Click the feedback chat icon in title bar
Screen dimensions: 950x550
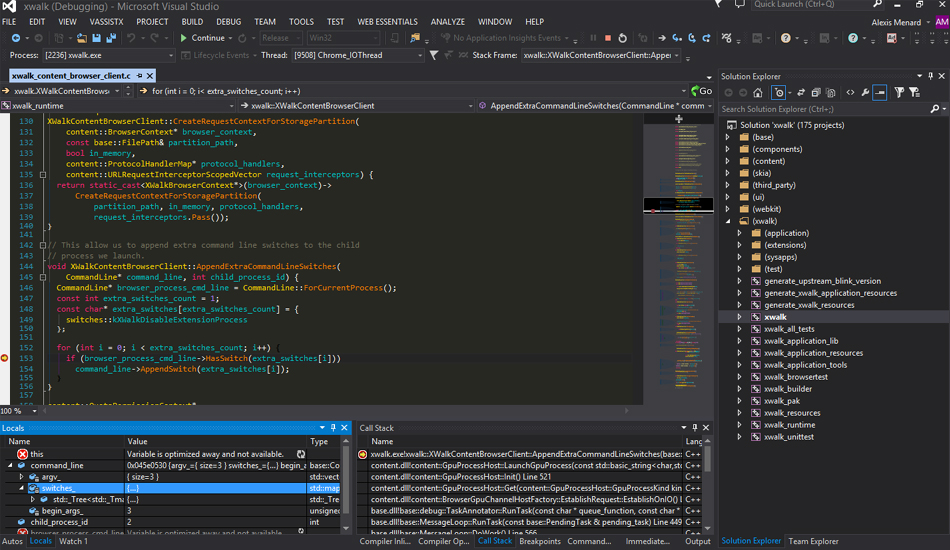click(740, 5)
